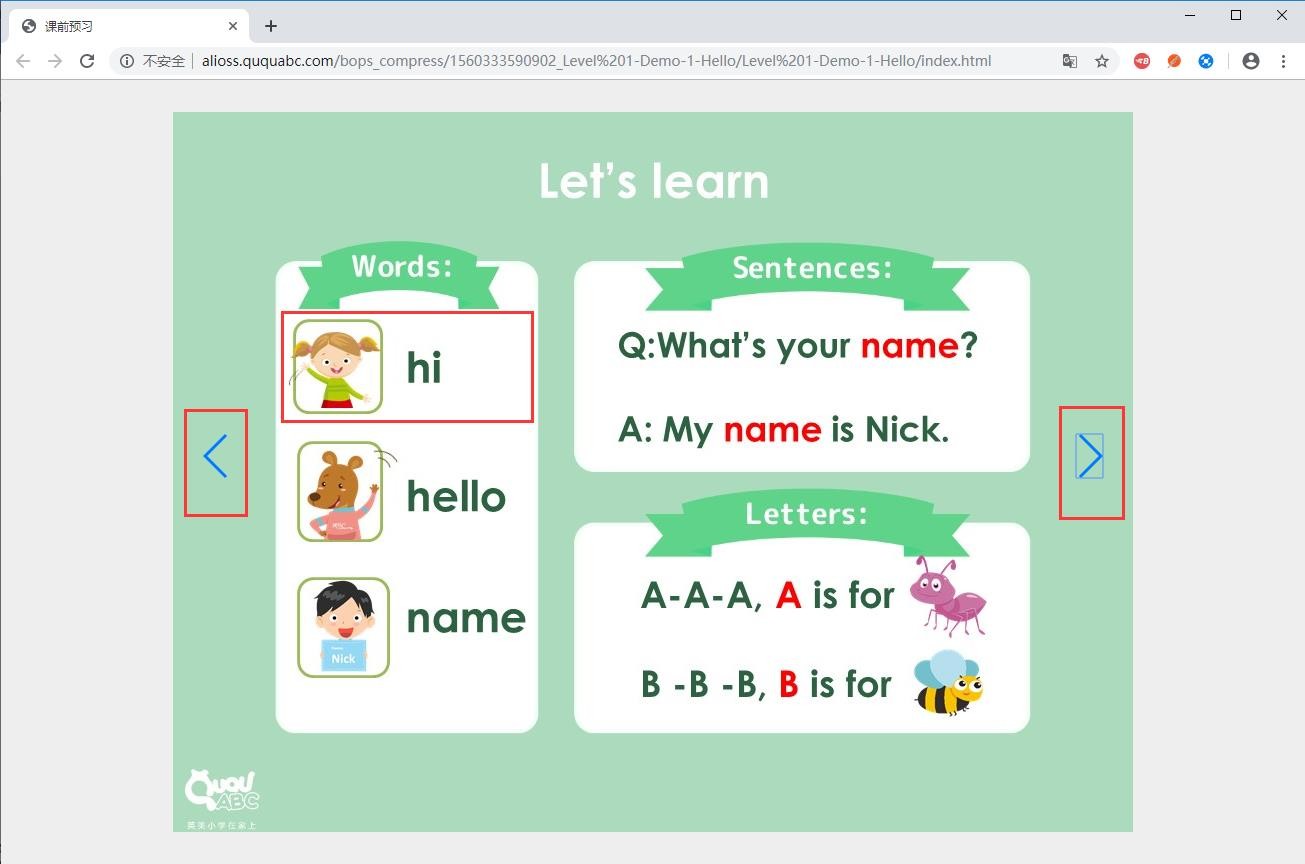Click the pink ant image
This screenshot has height=864, width=1305.
click(x=947, y=596)
